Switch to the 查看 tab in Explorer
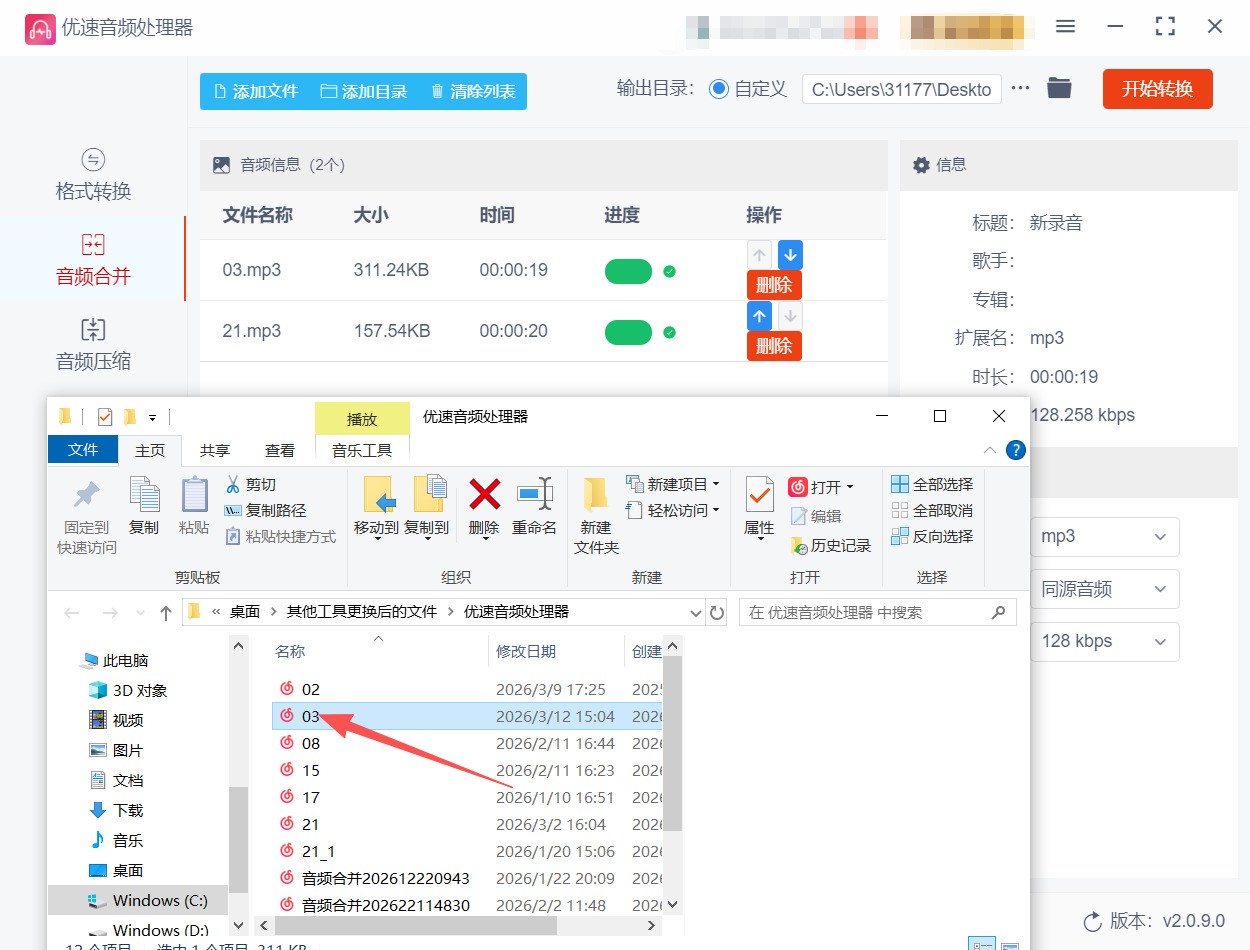The width and height of the screenshot is (1250, 950). [x=280, y=450]
